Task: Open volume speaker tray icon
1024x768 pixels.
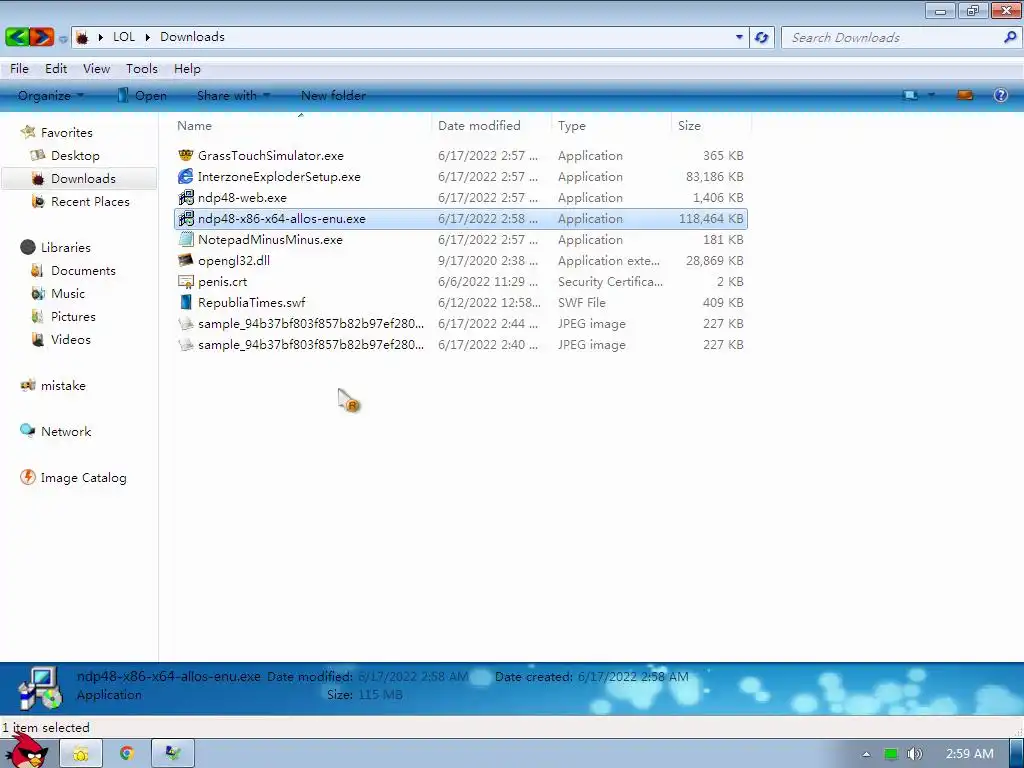Action: tap(915, 754)
